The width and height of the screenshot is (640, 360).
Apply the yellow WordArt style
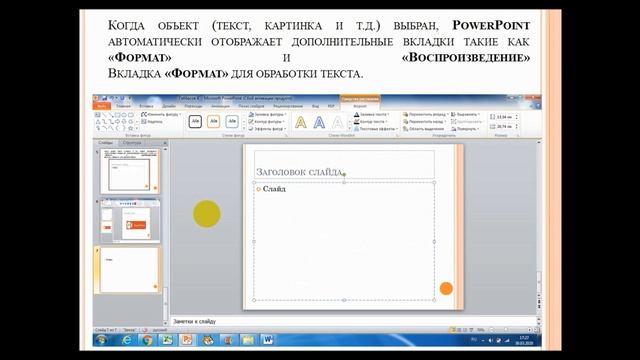pos(301,122)
